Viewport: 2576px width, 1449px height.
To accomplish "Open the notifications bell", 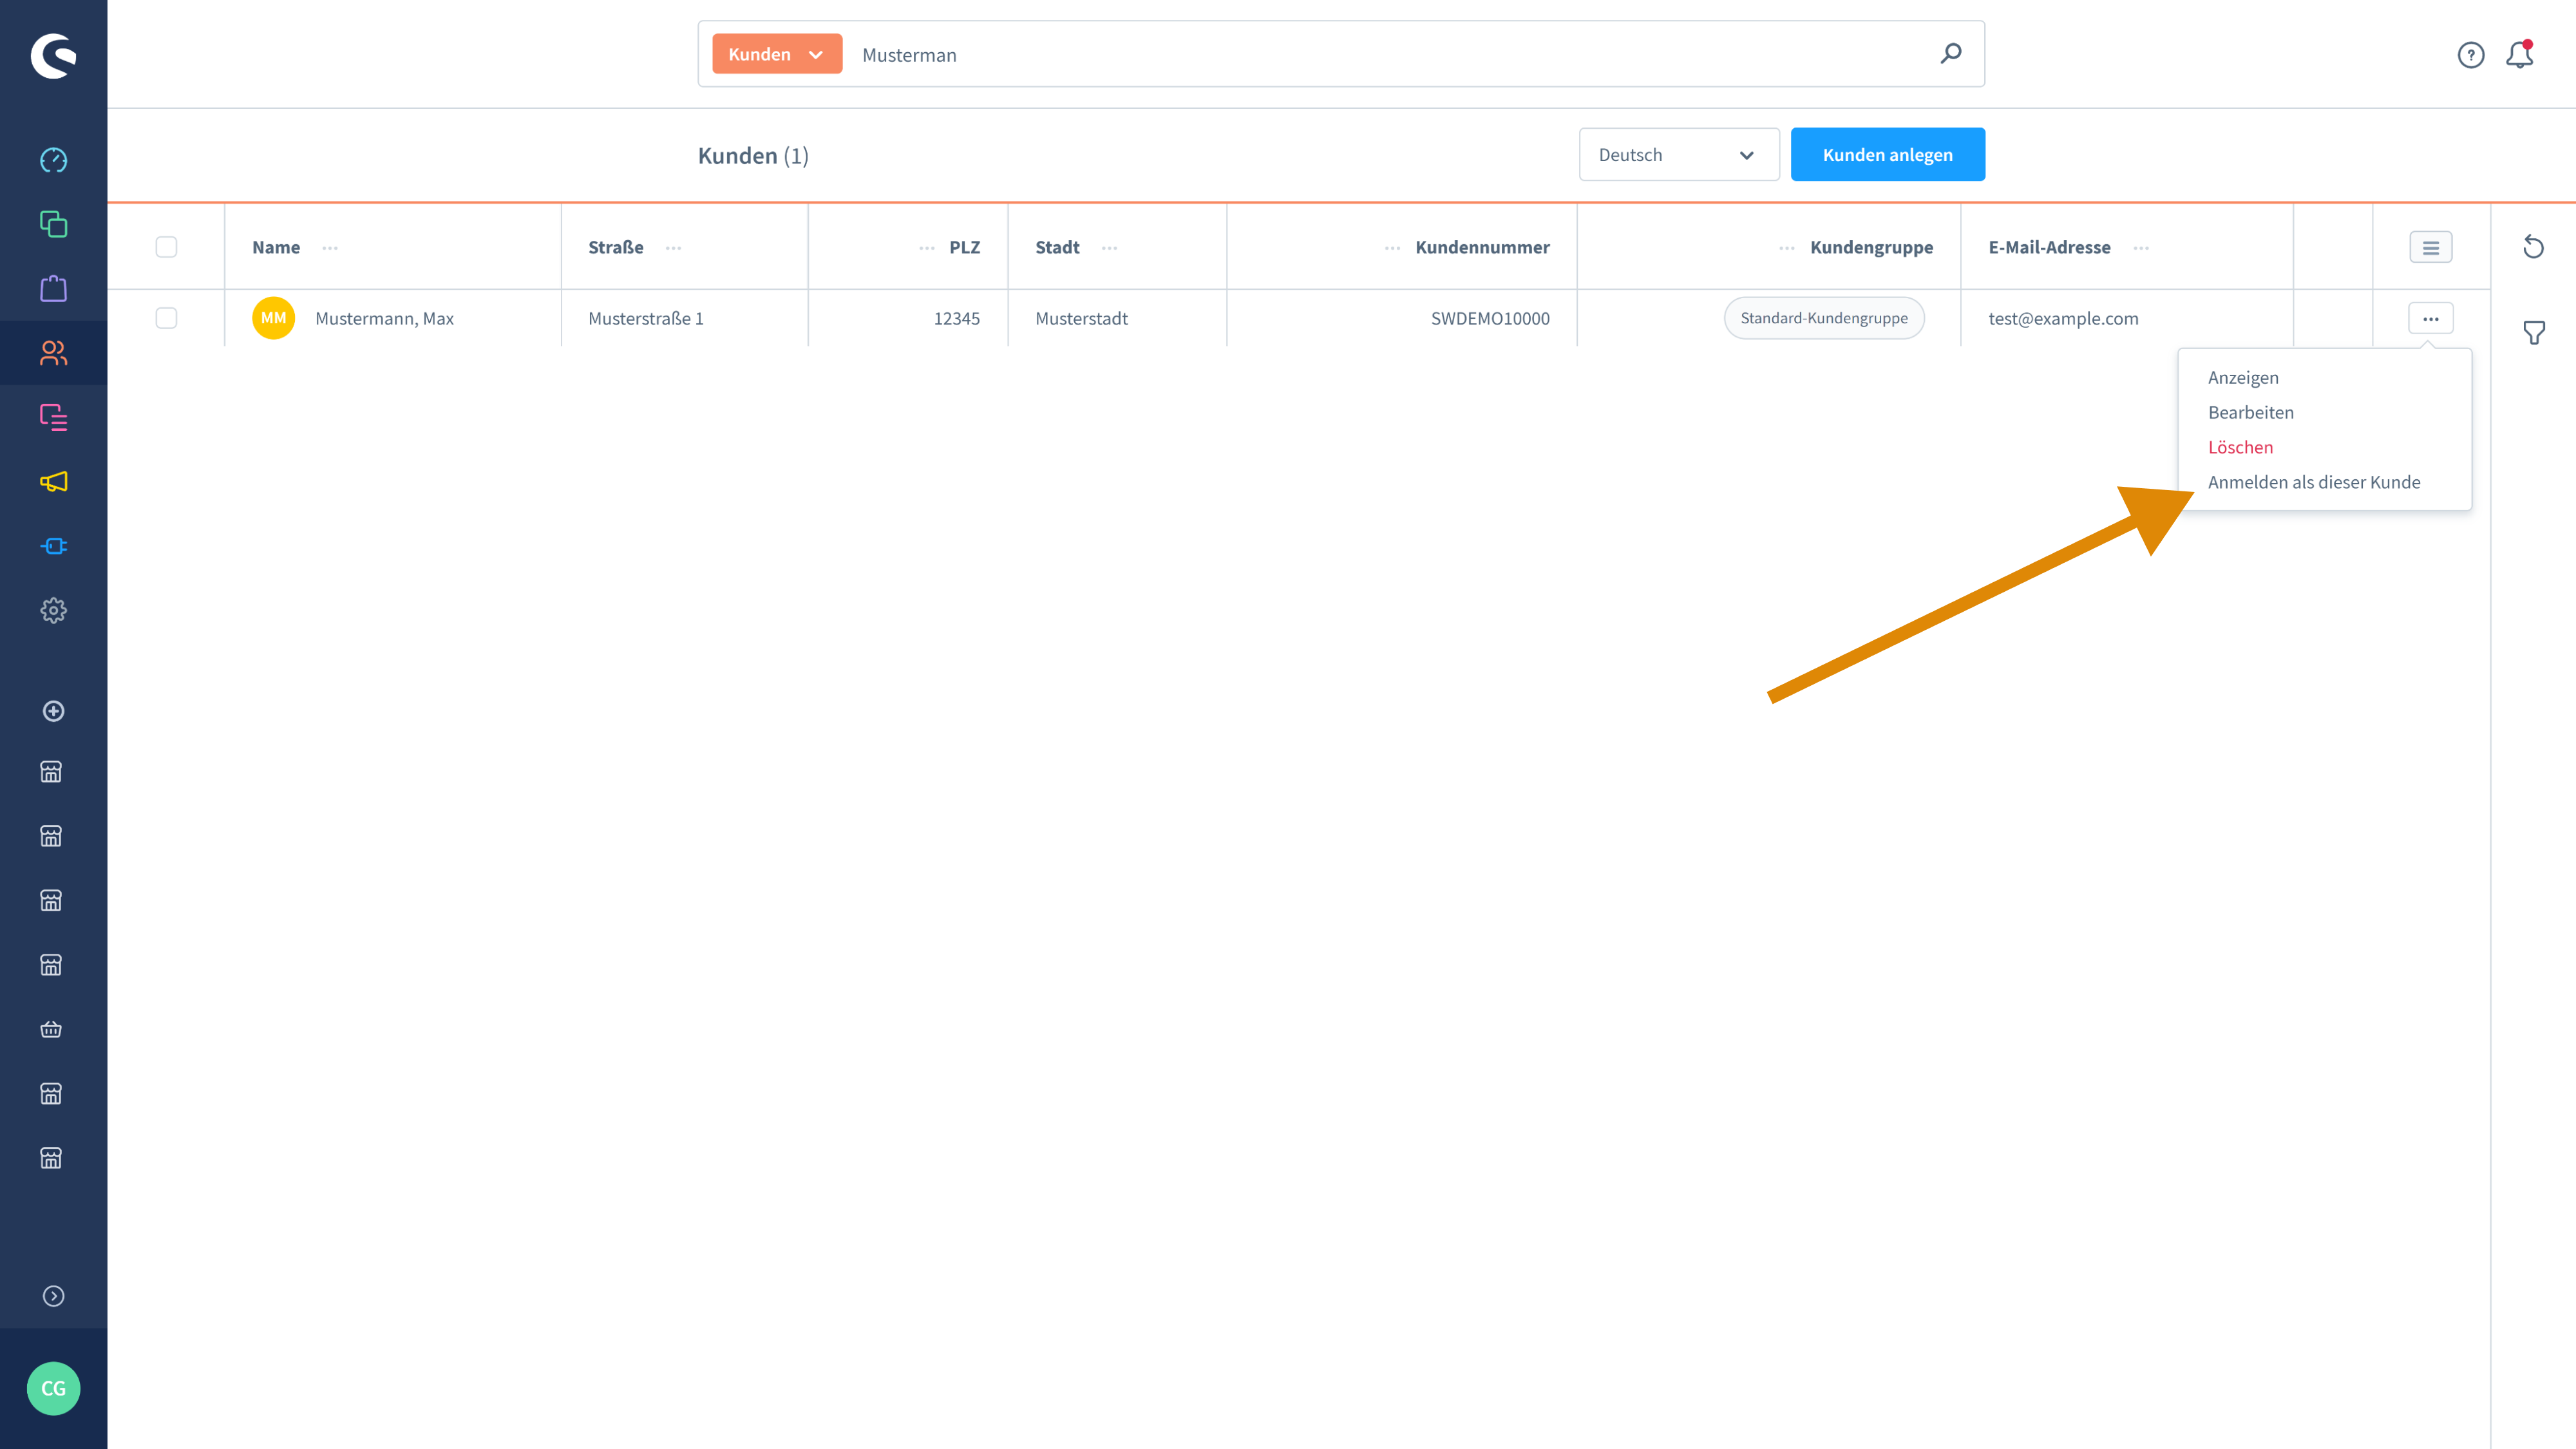I will pyautogui.click(x=2520, y=54).
